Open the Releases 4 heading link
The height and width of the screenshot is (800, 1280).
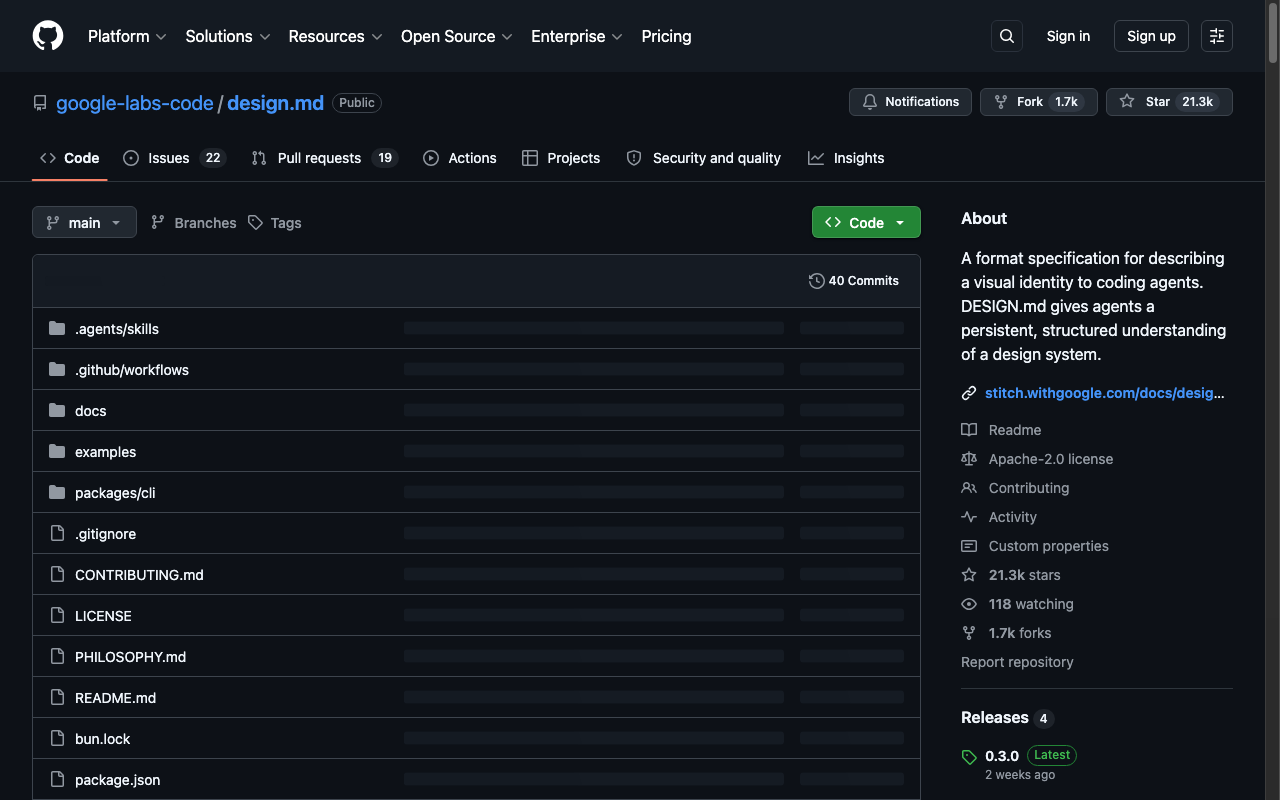(x=1007, y=718)
